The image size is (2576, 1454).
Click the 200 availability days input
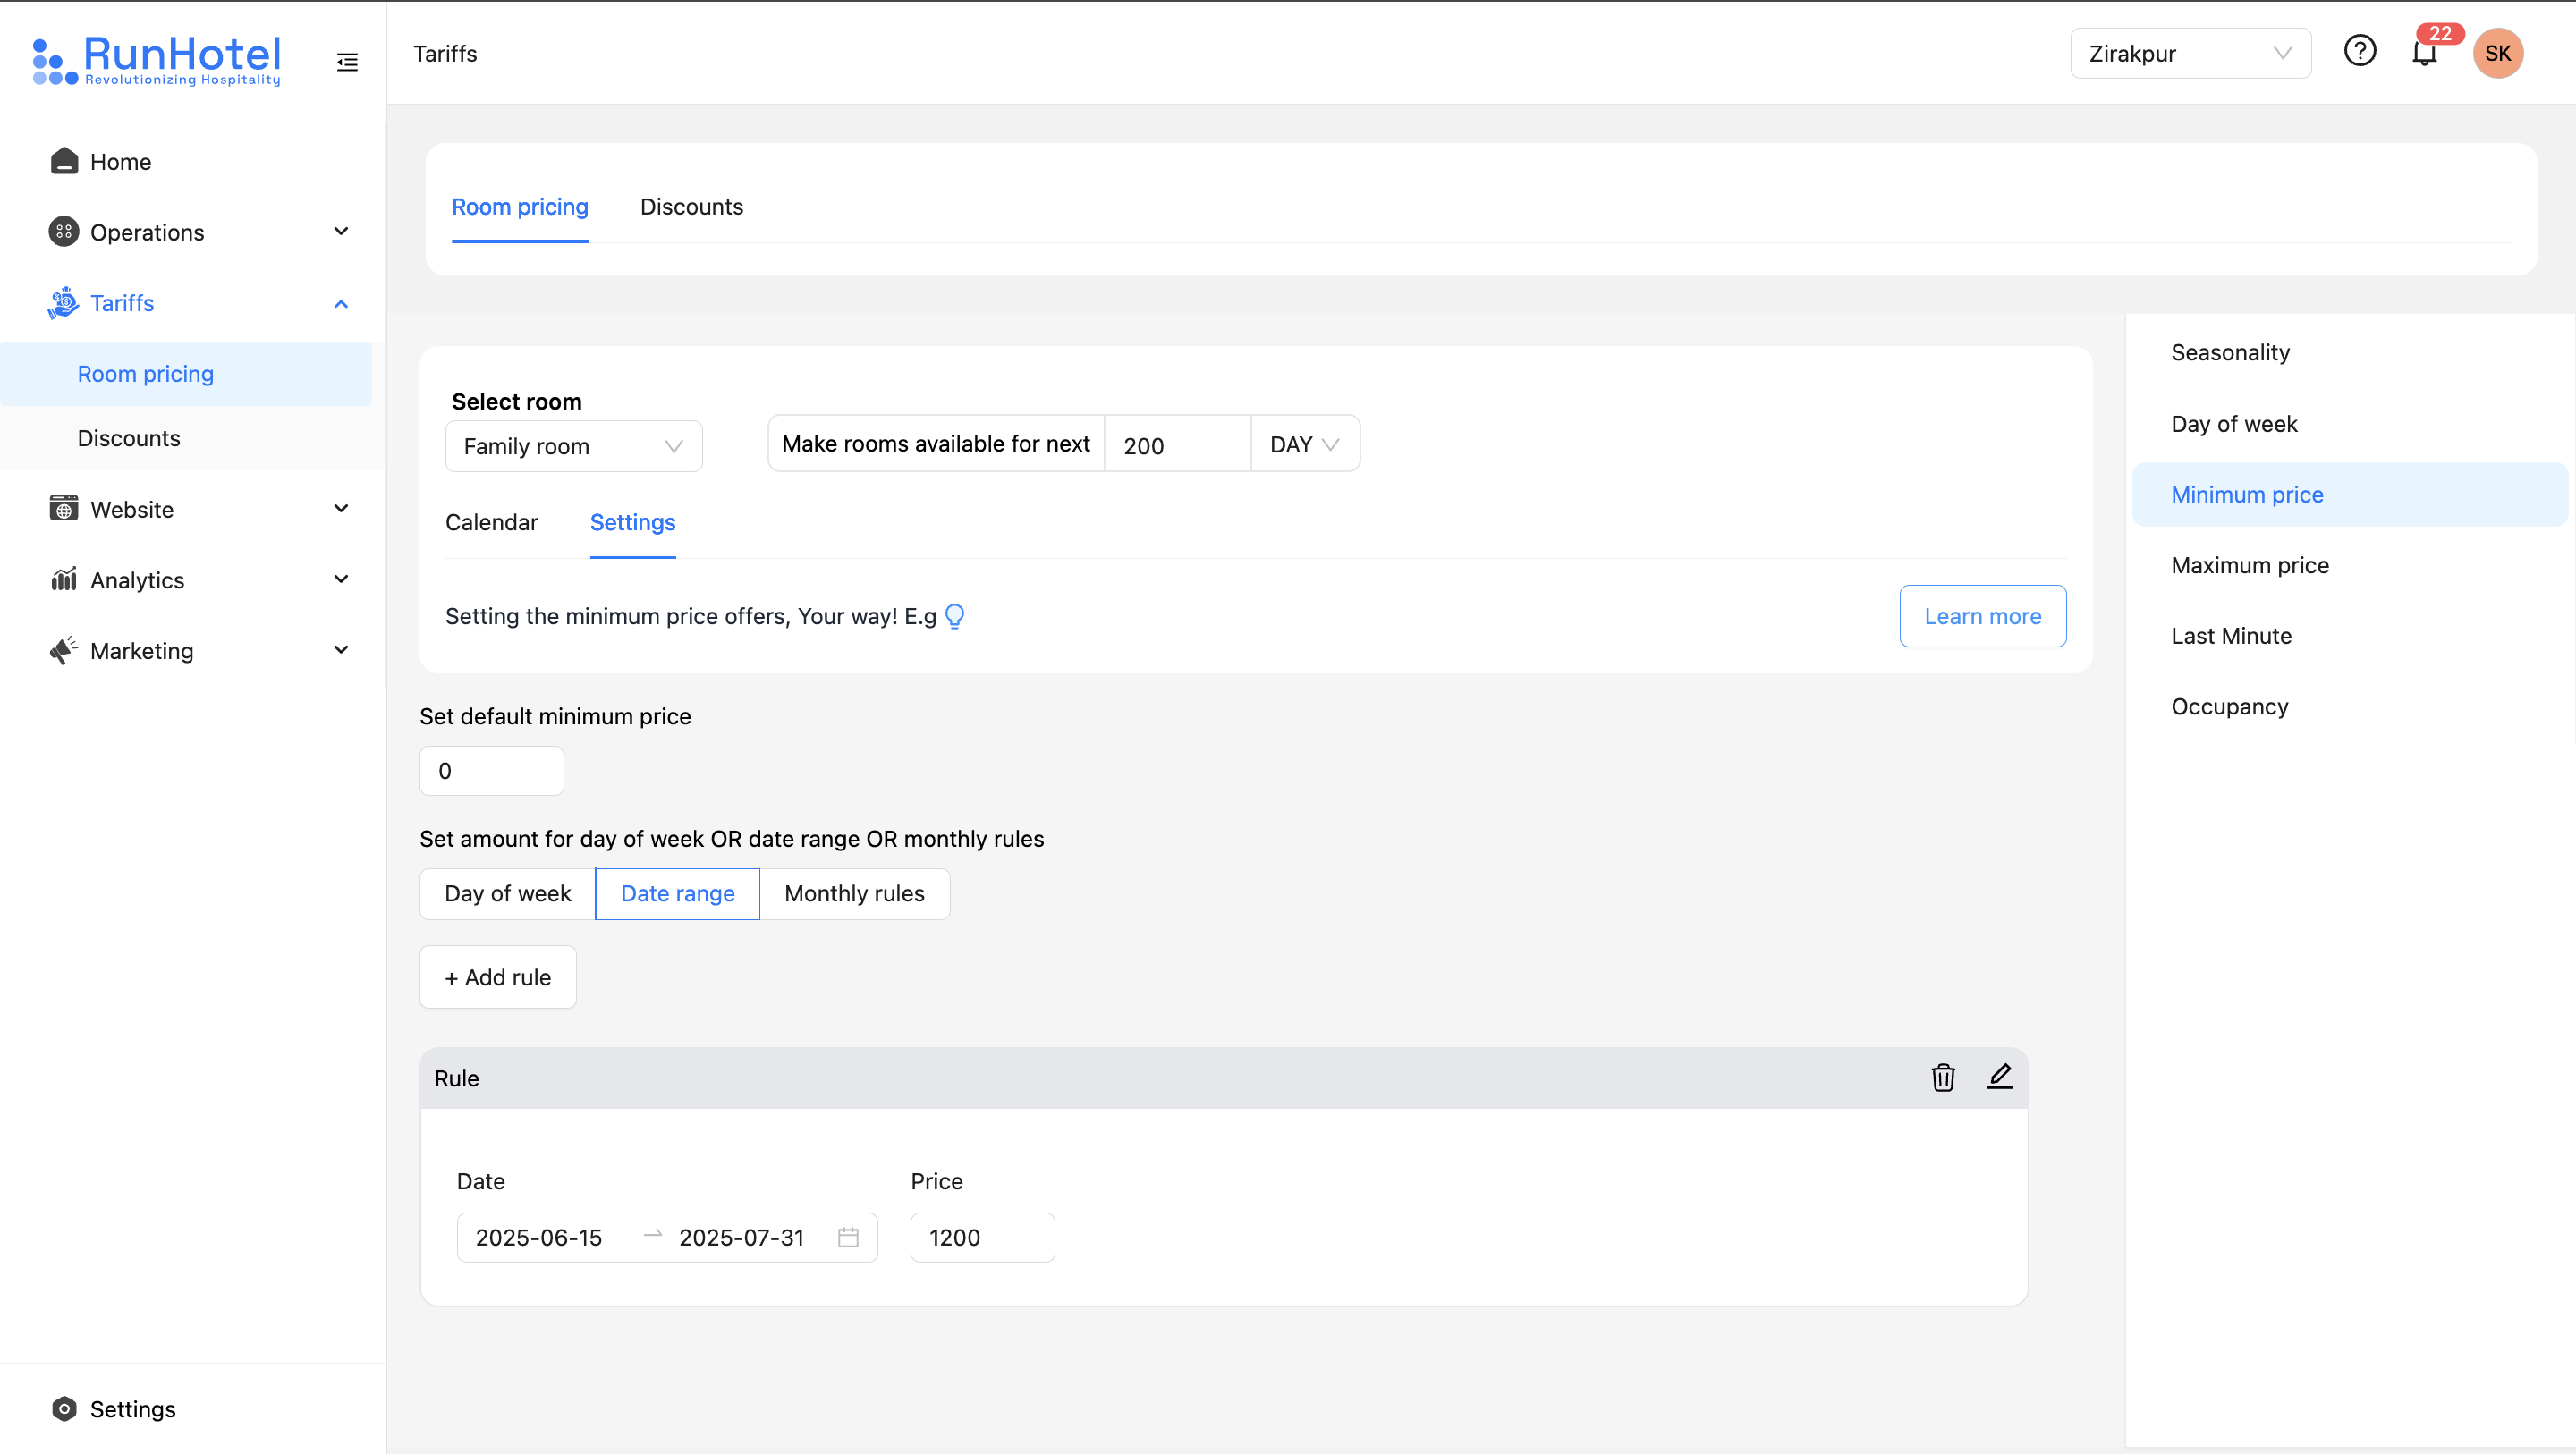(x=1177, y=444)
